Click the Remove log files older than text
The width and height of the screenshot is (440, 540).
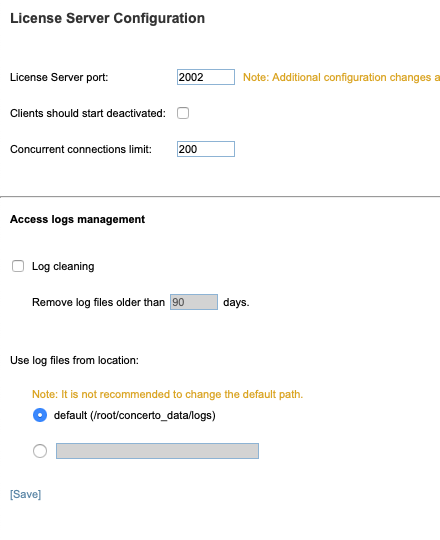[x=98, y=302]
